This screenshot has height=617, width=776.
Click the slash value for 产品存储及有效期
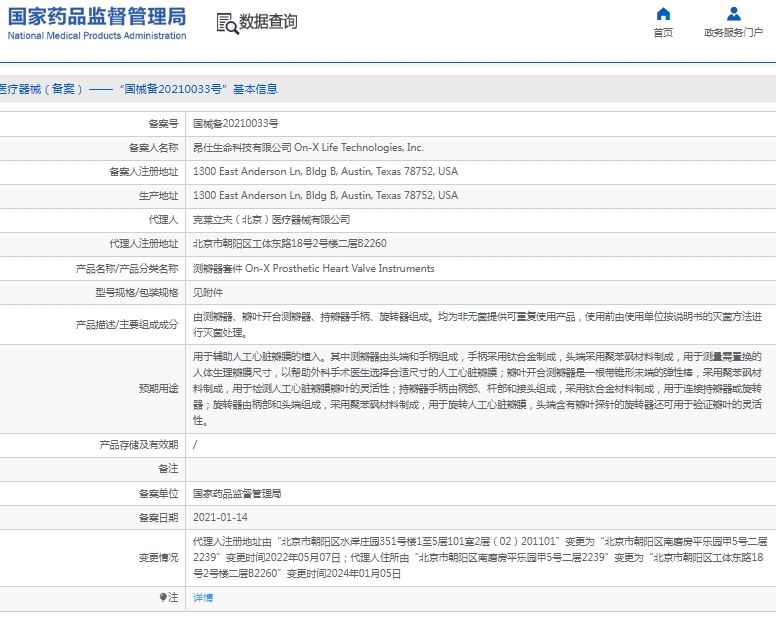click(x=195, y=445)
